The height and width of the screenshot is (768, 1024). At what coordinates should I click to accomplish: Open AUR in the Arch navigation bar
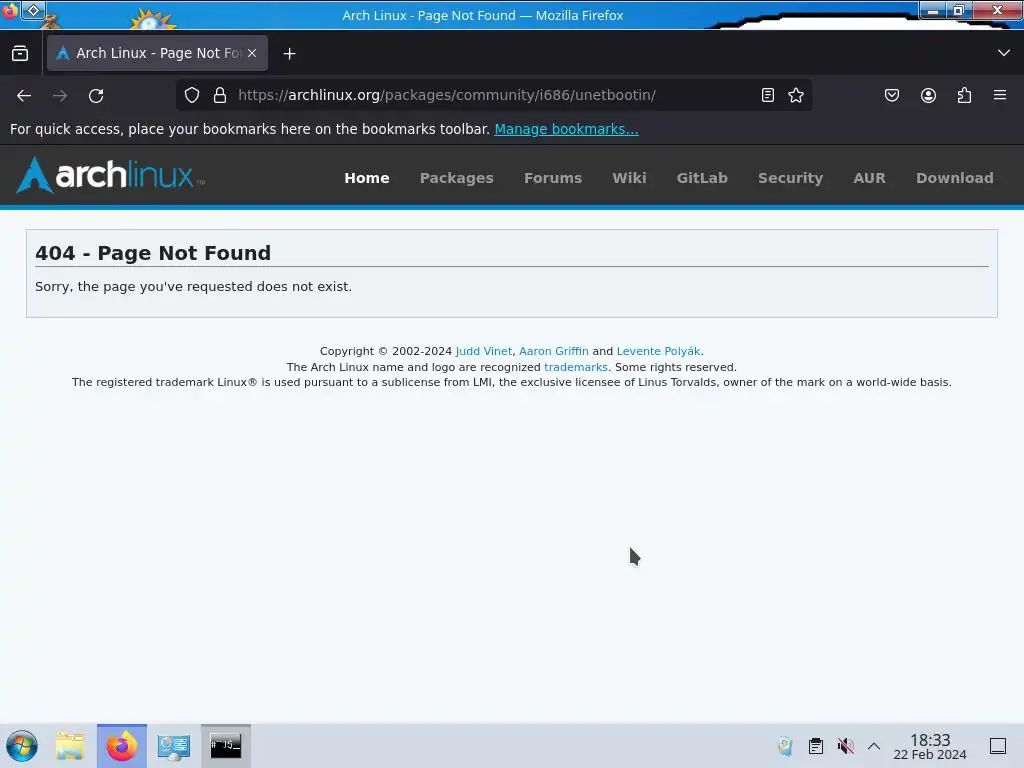(x=869, y=178)
